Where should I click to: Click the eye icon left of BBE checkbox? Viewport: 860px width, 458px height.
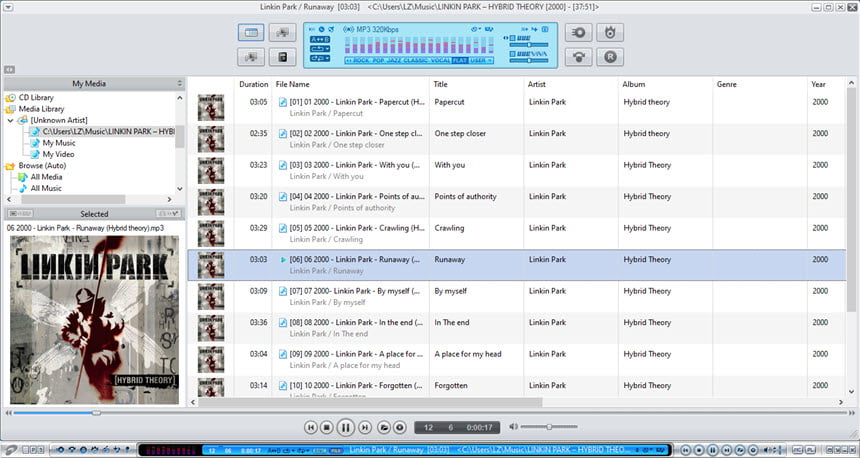(x=506, y=38)
